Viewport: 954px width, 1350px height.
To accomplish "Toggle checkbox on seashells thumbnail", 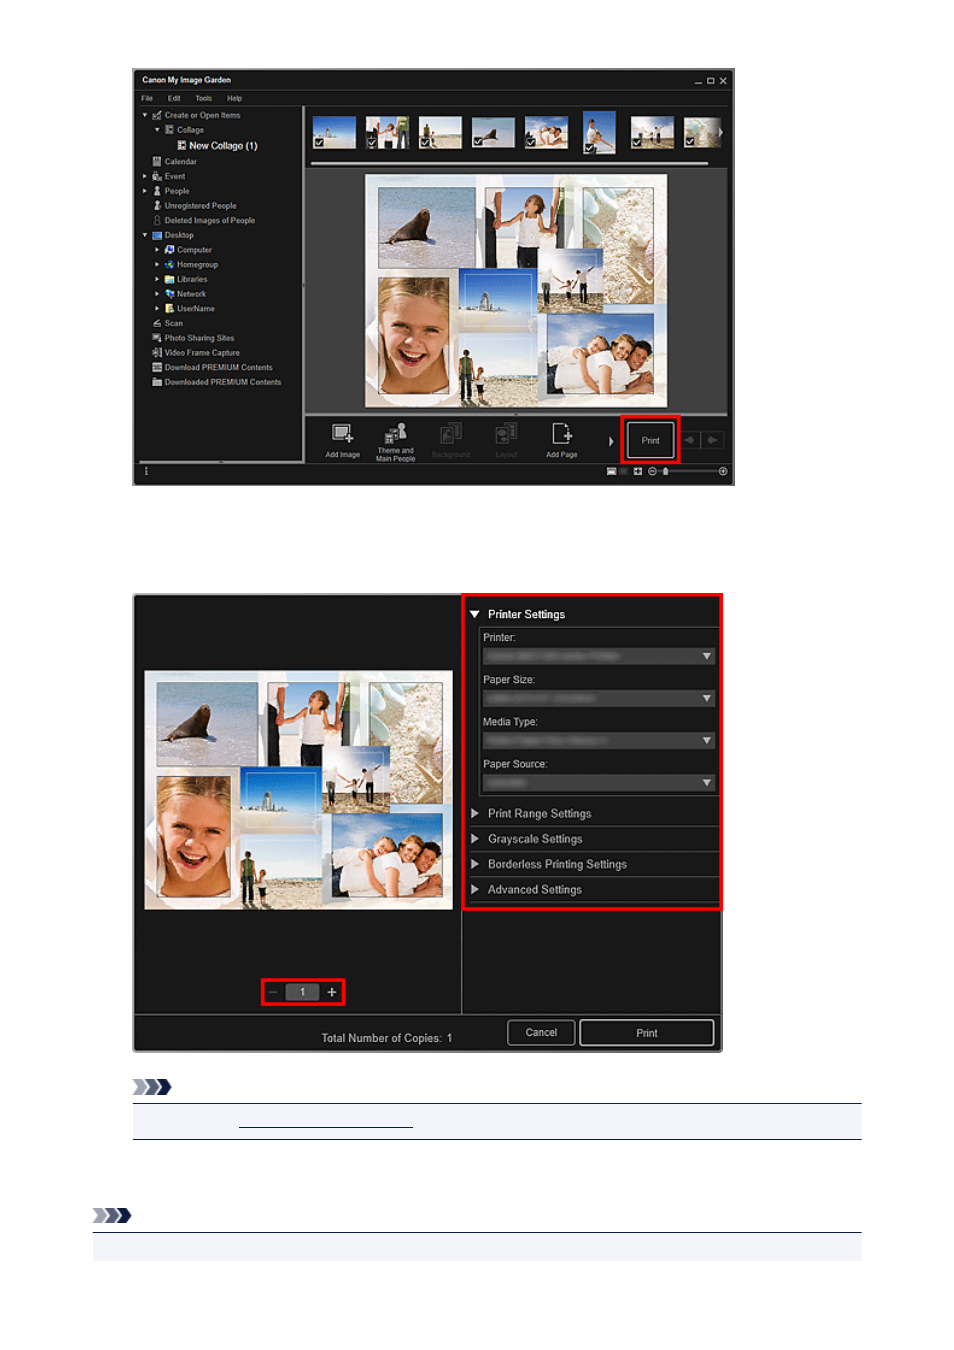I will pos(690,143).
